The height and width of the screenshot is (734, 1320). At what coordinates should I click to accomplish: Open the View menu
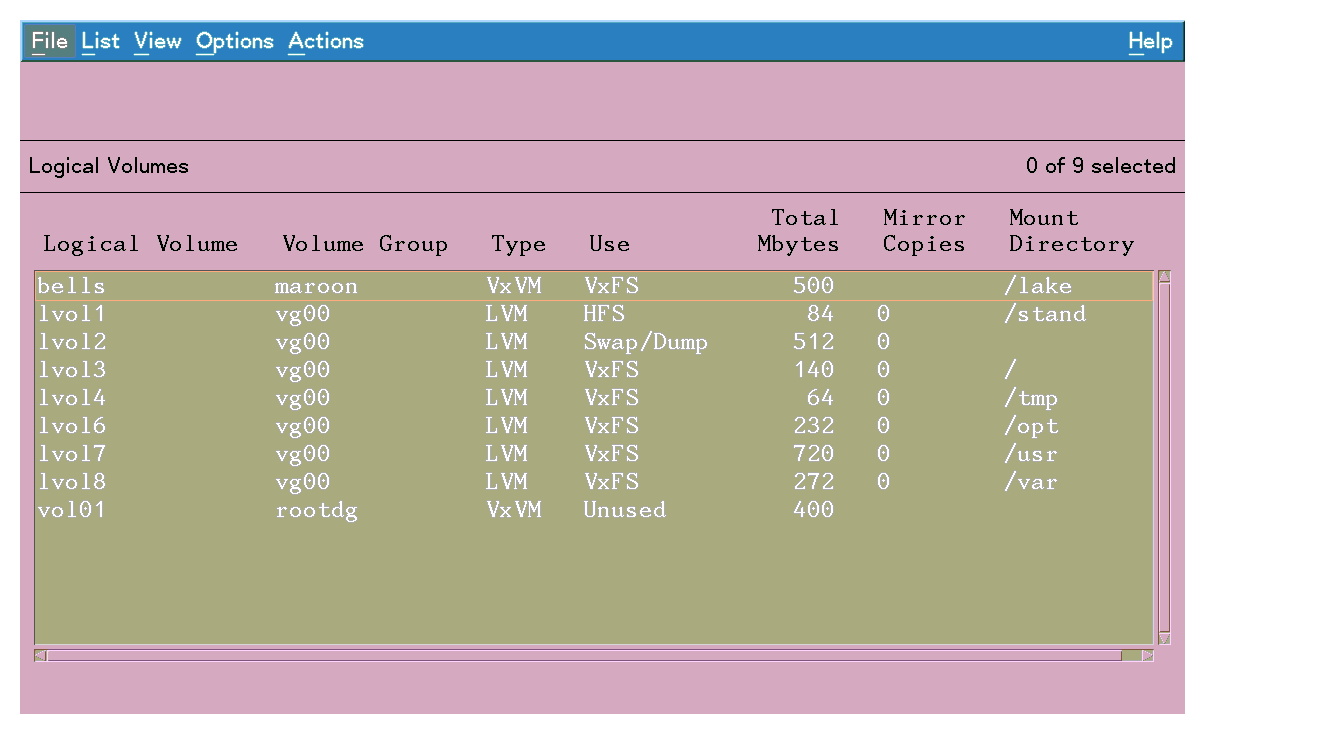click(x=157, y=41)
